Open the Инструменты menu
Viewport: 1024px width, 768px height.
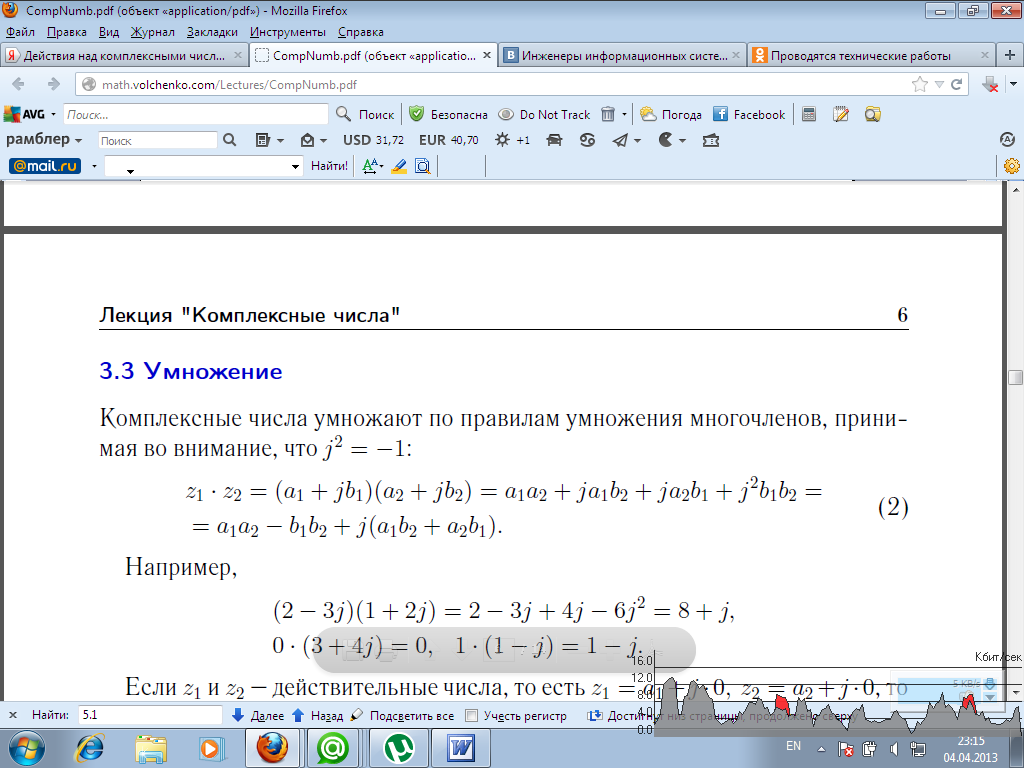pos(287,32)
